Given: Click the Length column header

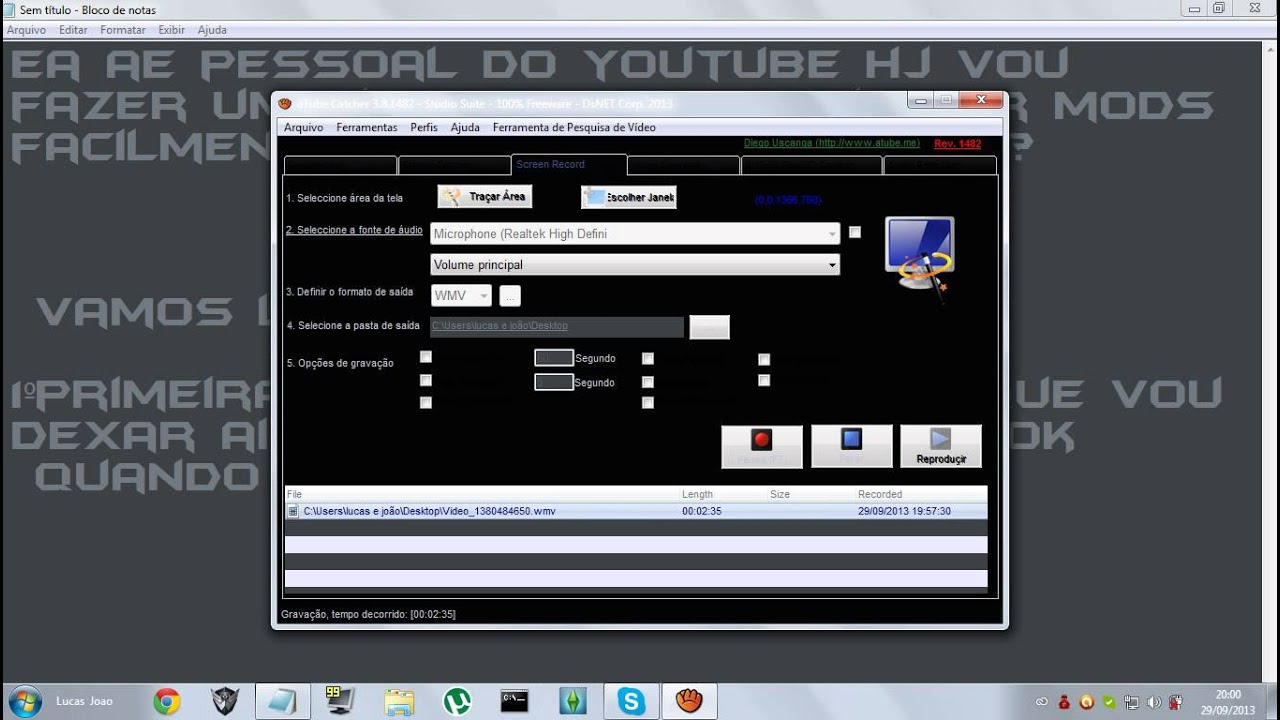Looking at the screenshot, I should (697, 494).
